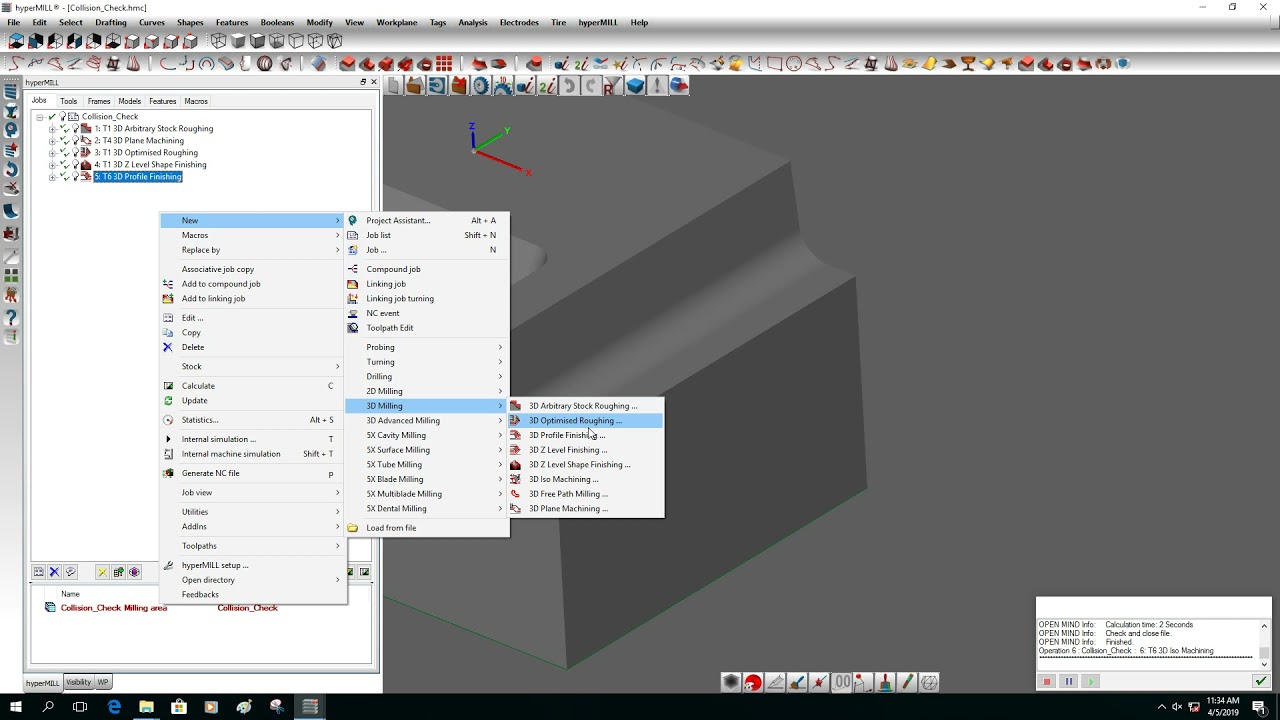Select Associative job copy
Screen dimensions: 1280x720
click(253, 269)
